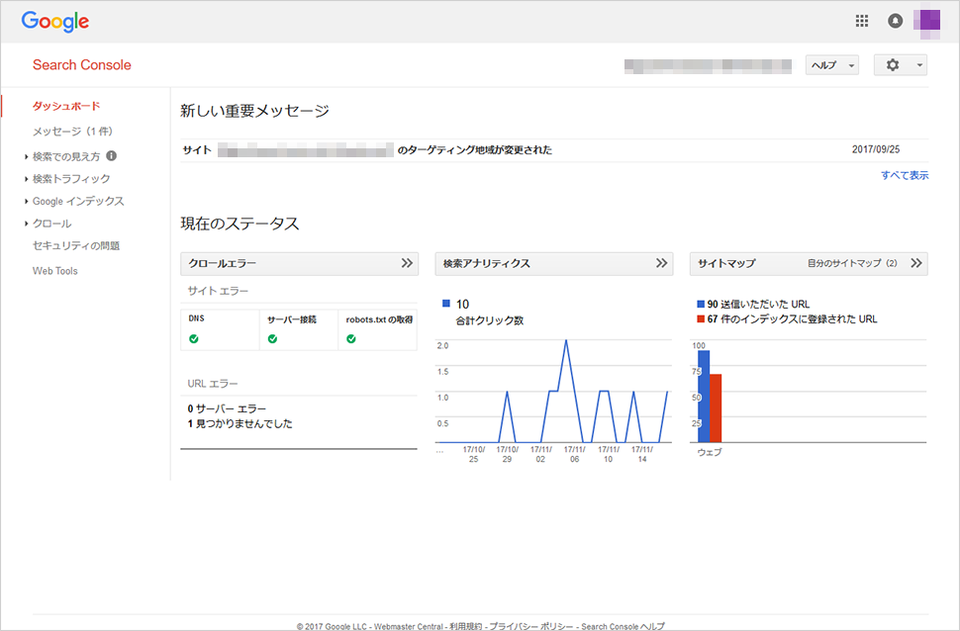The height and width of the screenshot is (631, 960).
Task: Open メッセージ (1 件) in sidebar
Action: (x=72, y=131)
